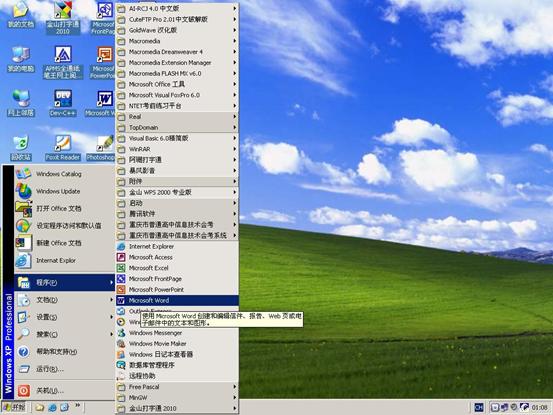This screenshot has width=553, height=415.
Task: Click the system tray clock 01:08
Action: coord(540,408)
